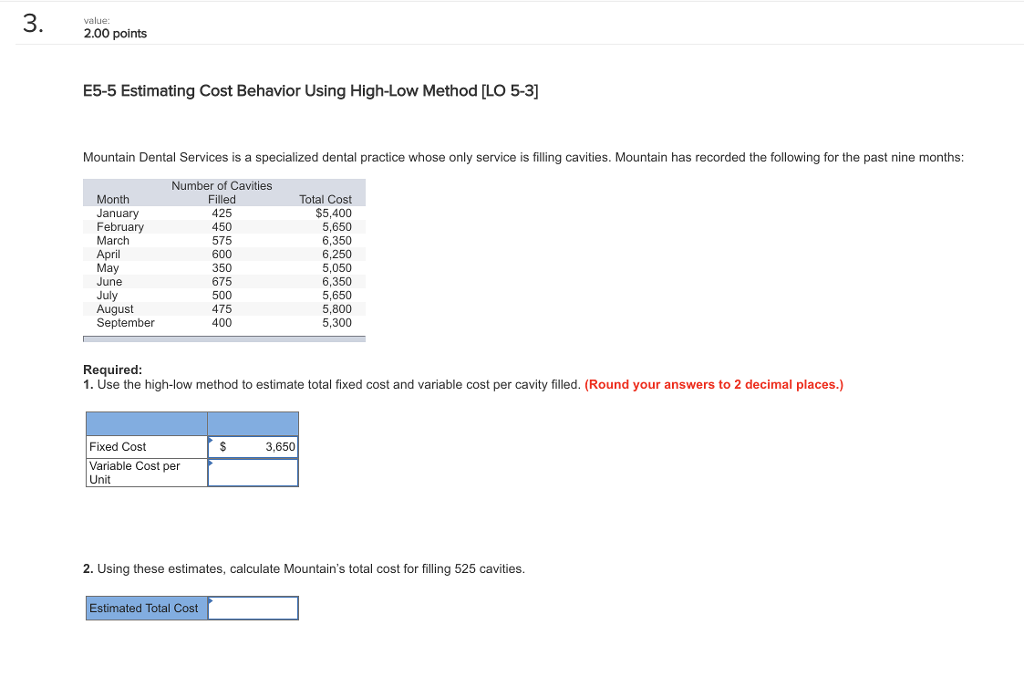Click the Estimated Total Cost input box
Screen dimensions: 1024x677
point(253,607)
